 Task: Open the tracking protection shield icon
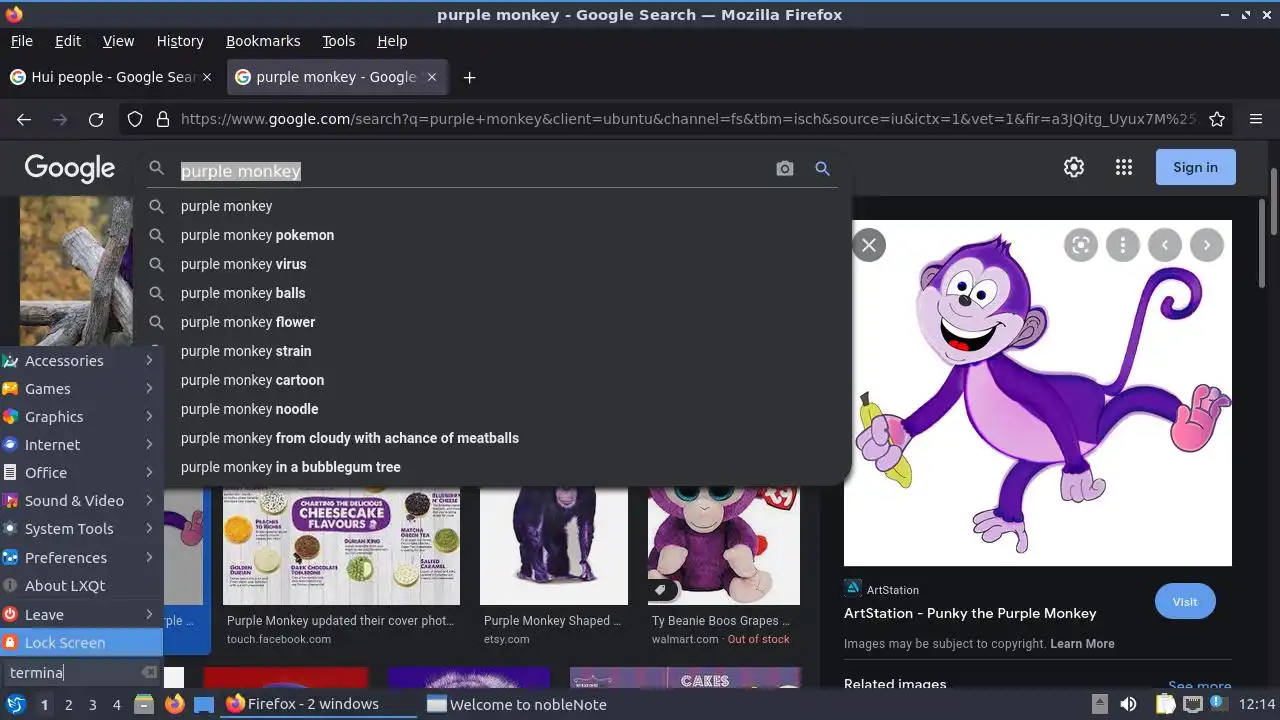[x=135, y=119]
